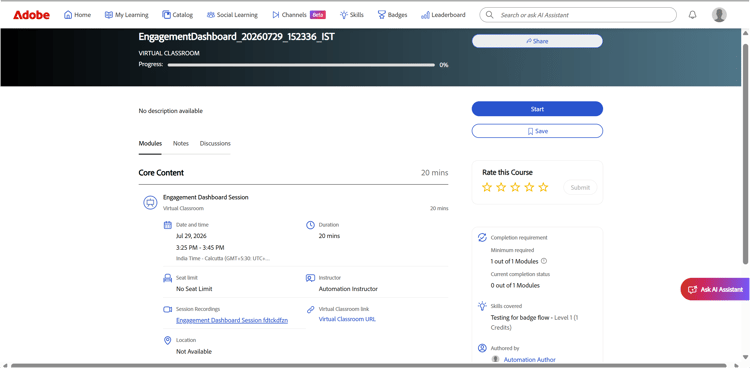Rate the course four stars

pyautogui.click(x=529, y=187)
